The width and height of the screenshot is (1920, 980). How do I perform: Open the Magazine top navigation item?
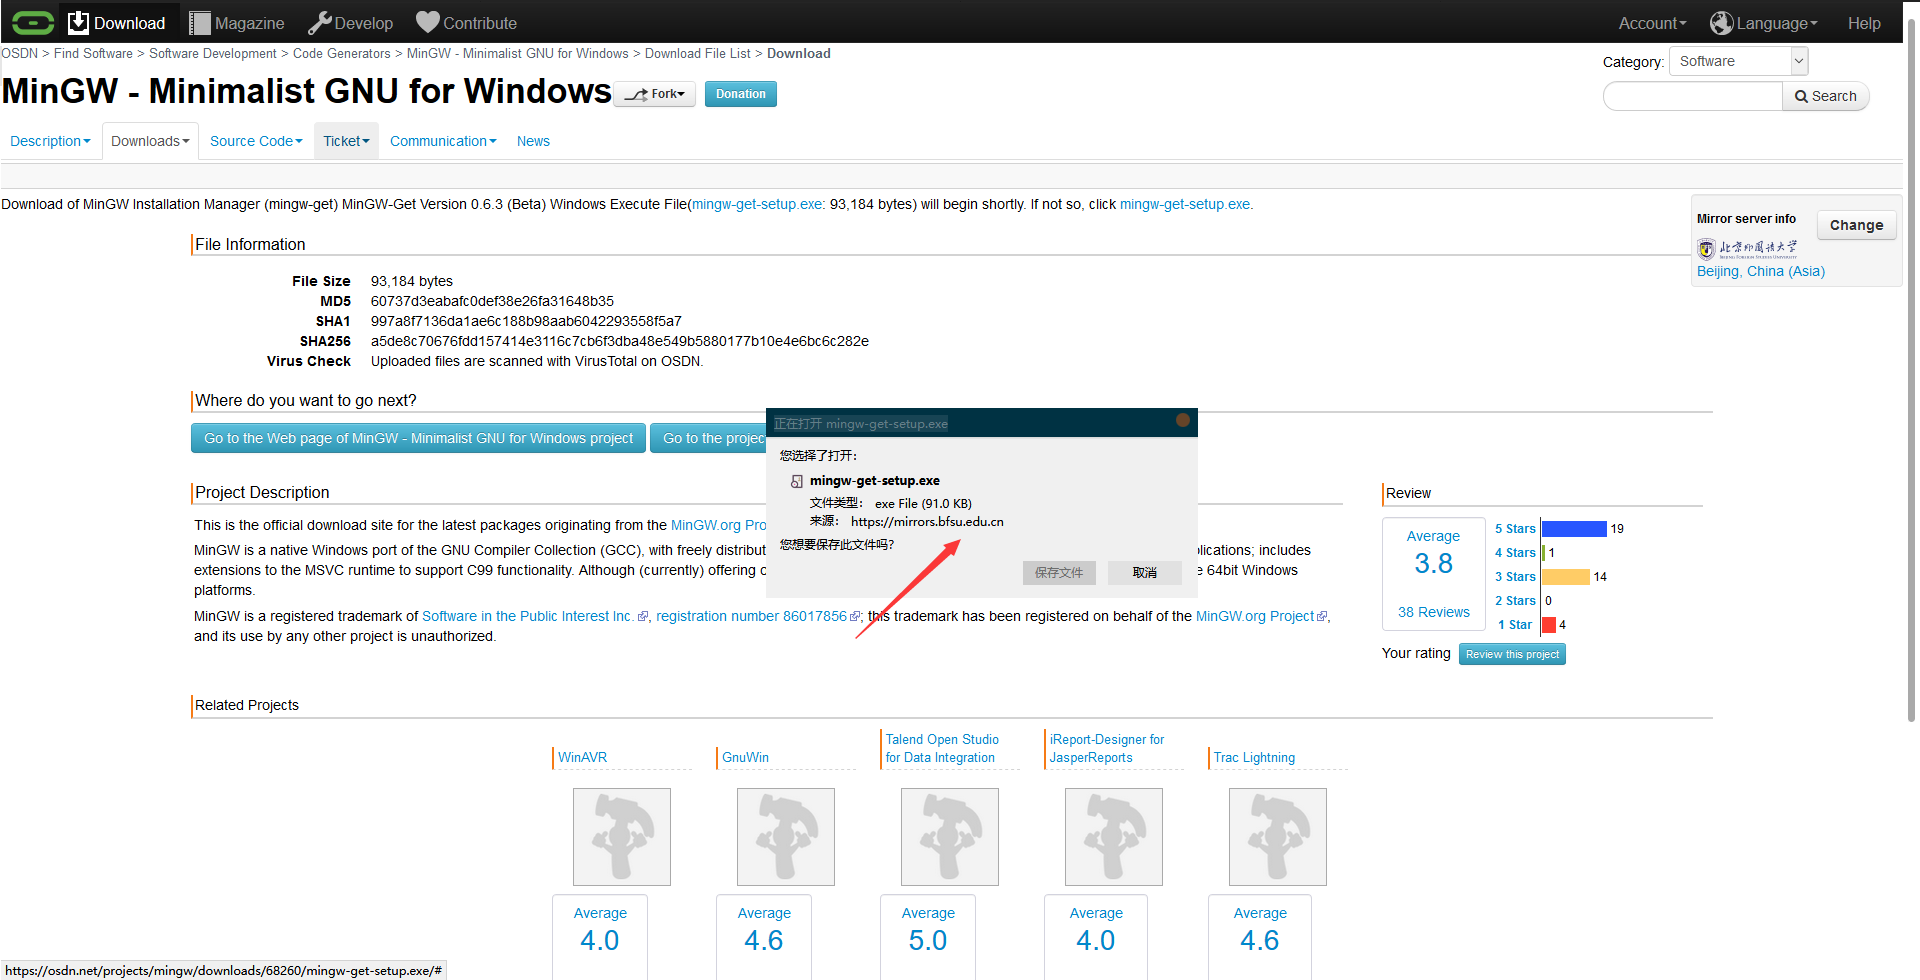[x=237, y=23]
